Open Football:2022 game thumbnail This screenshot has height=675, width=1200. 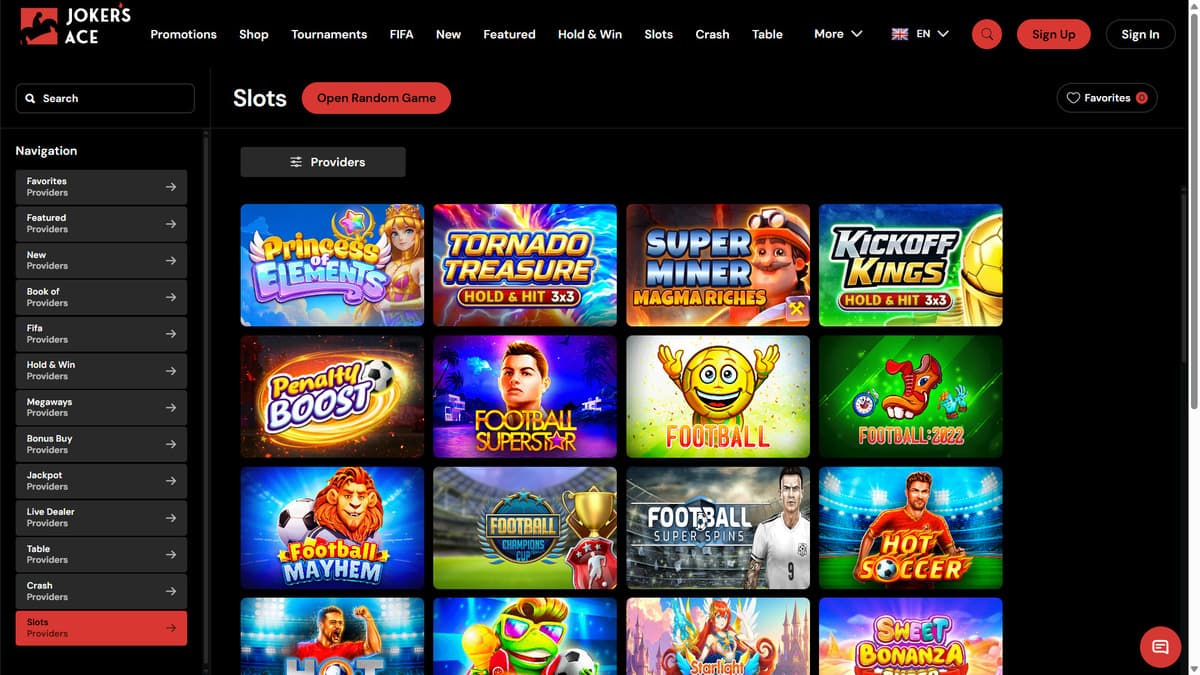coord(911,396)
